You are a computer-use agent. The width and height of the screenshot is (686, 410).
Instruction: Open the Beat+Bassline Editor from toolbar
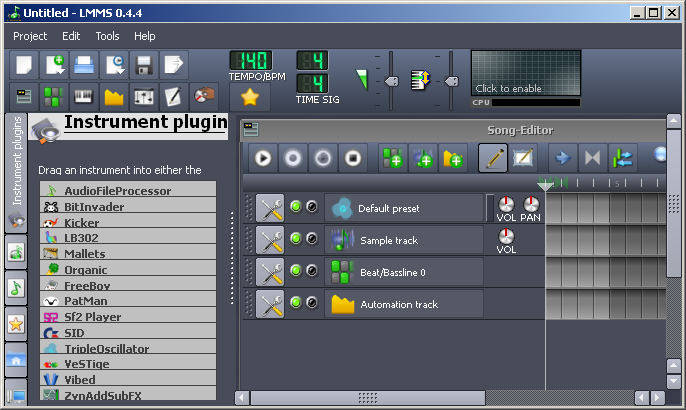pyautogui.click(x=53, y=97)
